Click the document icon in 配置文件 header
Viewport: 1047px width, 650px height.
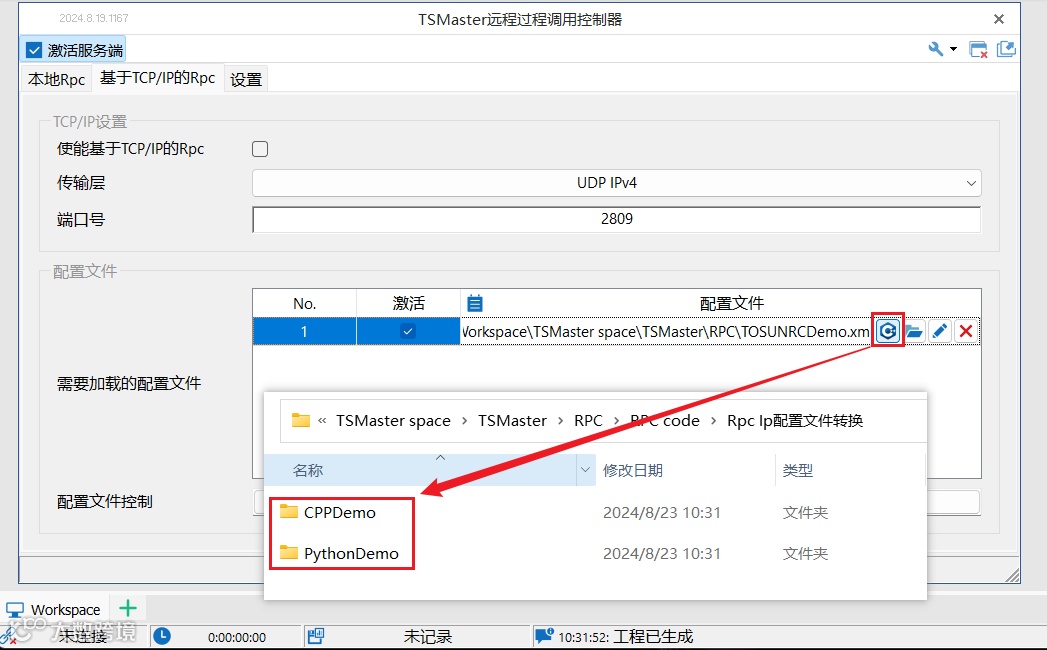coord(475,303)
